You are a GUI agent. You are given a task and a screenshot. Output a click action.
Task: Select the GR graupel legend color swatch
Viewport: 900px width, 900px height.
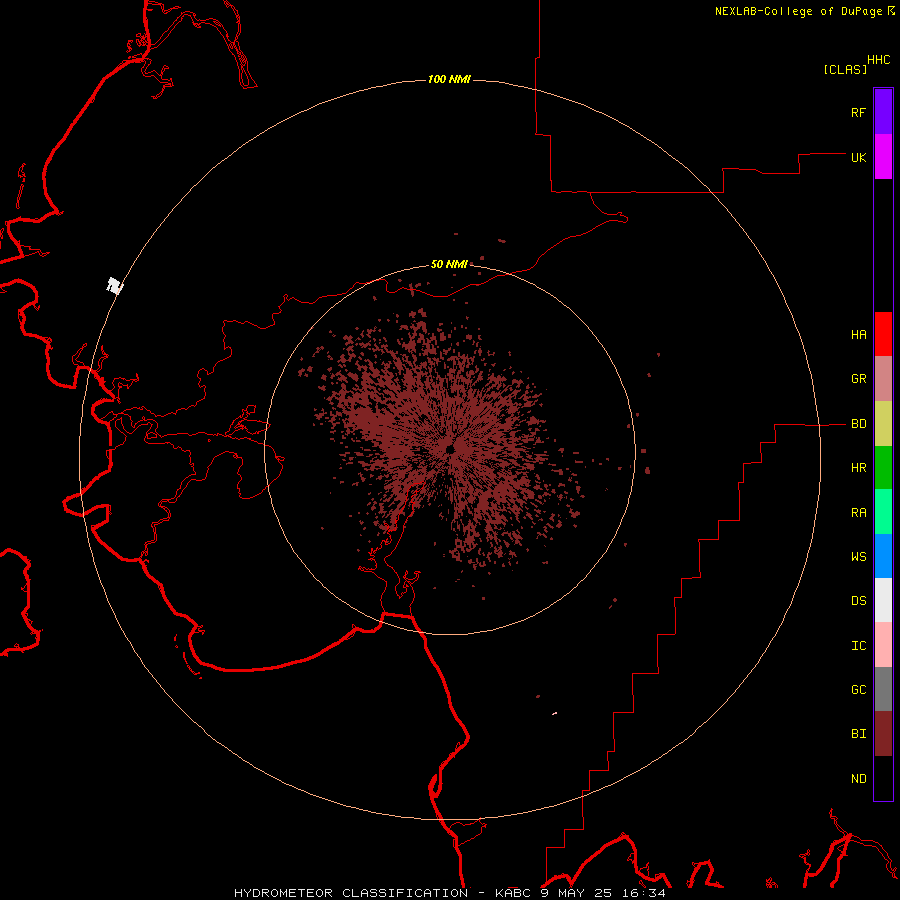883,379
